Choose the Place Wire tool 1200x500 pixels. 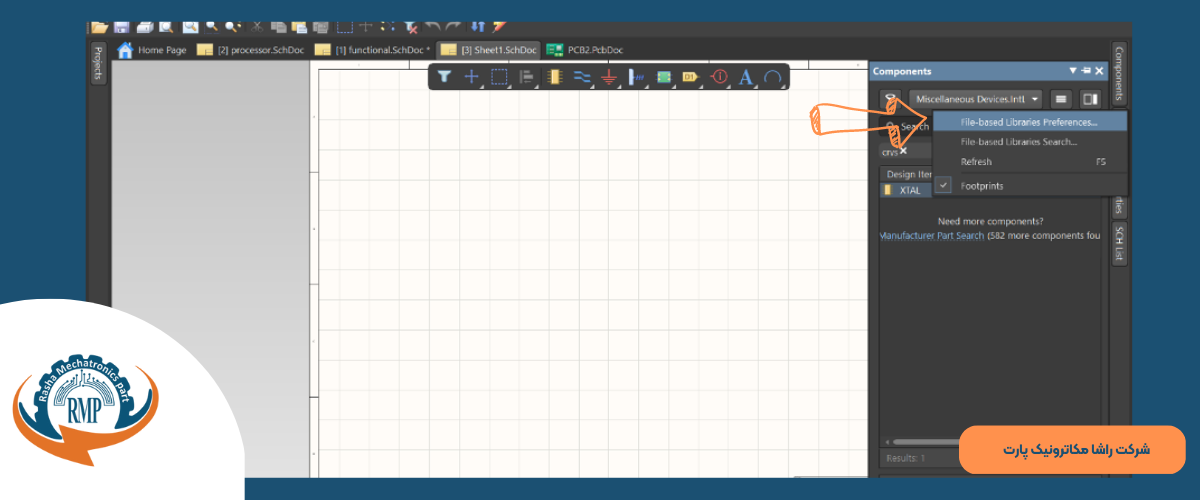coord(582,77)
